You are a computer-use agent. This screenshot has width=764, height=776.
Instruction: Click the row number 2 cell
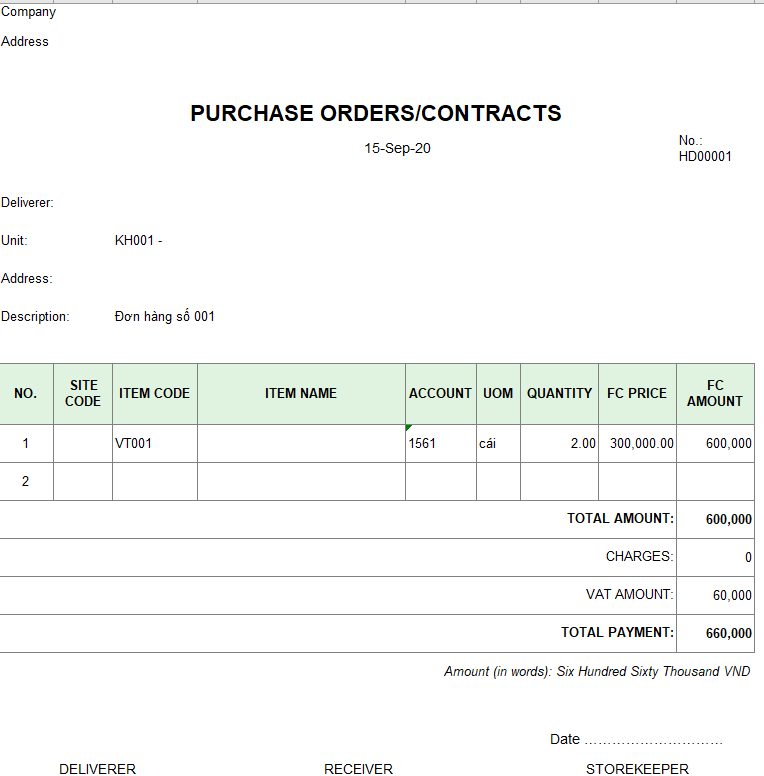pyautogui.click(x=26, y=481)
